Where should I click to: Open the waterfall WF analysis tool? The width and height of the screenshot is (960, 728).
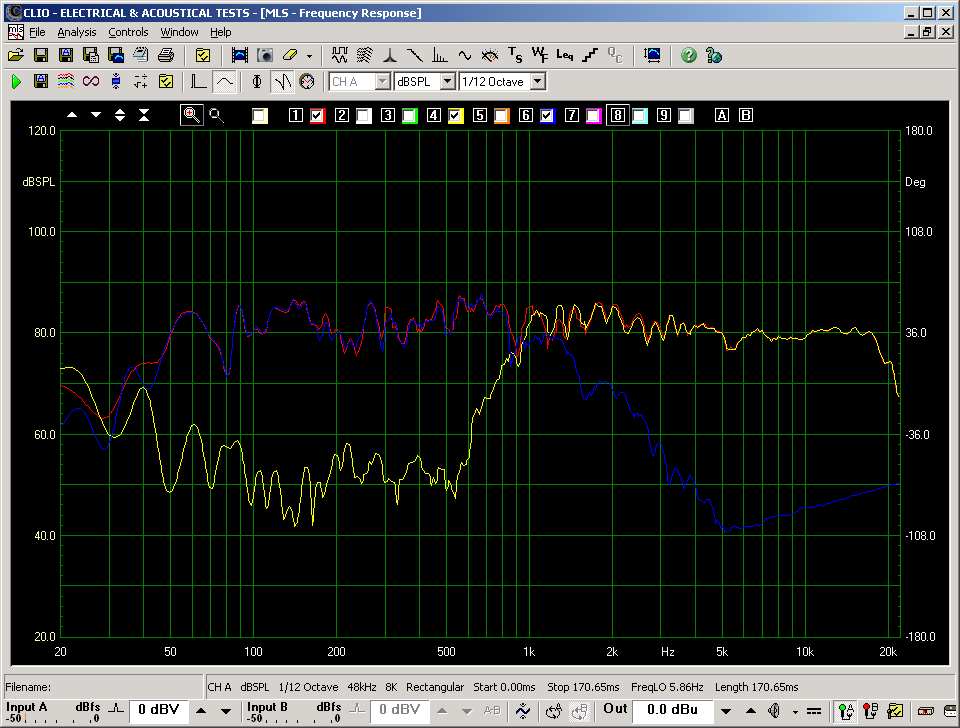pyautogui.click(x=540, y=55)
